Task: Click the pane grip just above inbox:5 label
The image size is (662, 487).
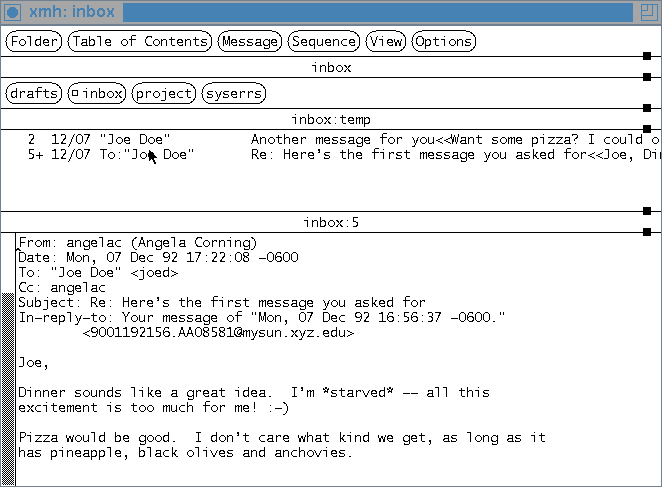Action: 647,211
